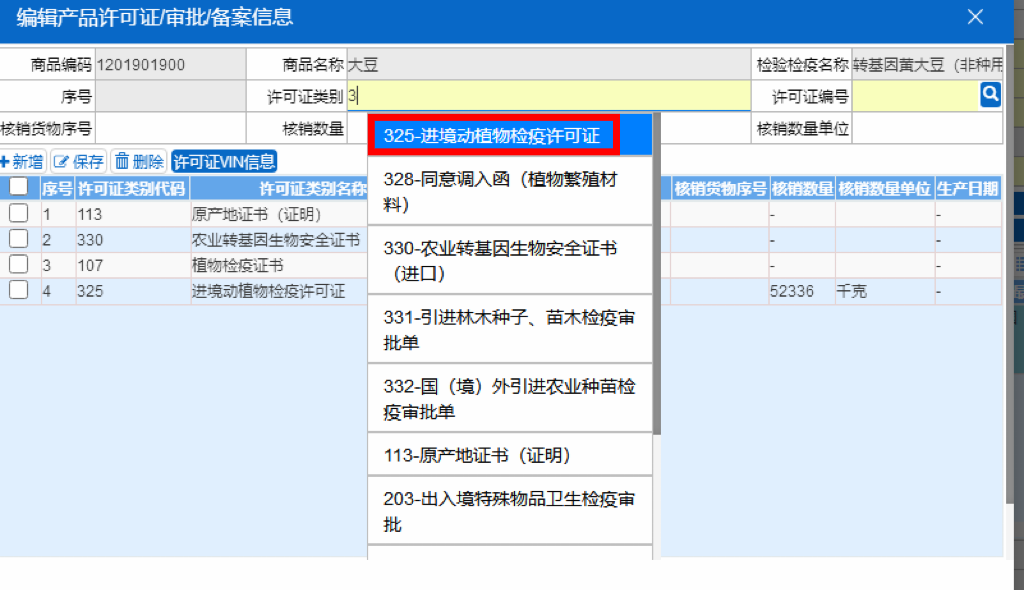The image size is (1024, 590).
Task: Check the checkbox for row 4 with code 325
Action: point(21,290)
